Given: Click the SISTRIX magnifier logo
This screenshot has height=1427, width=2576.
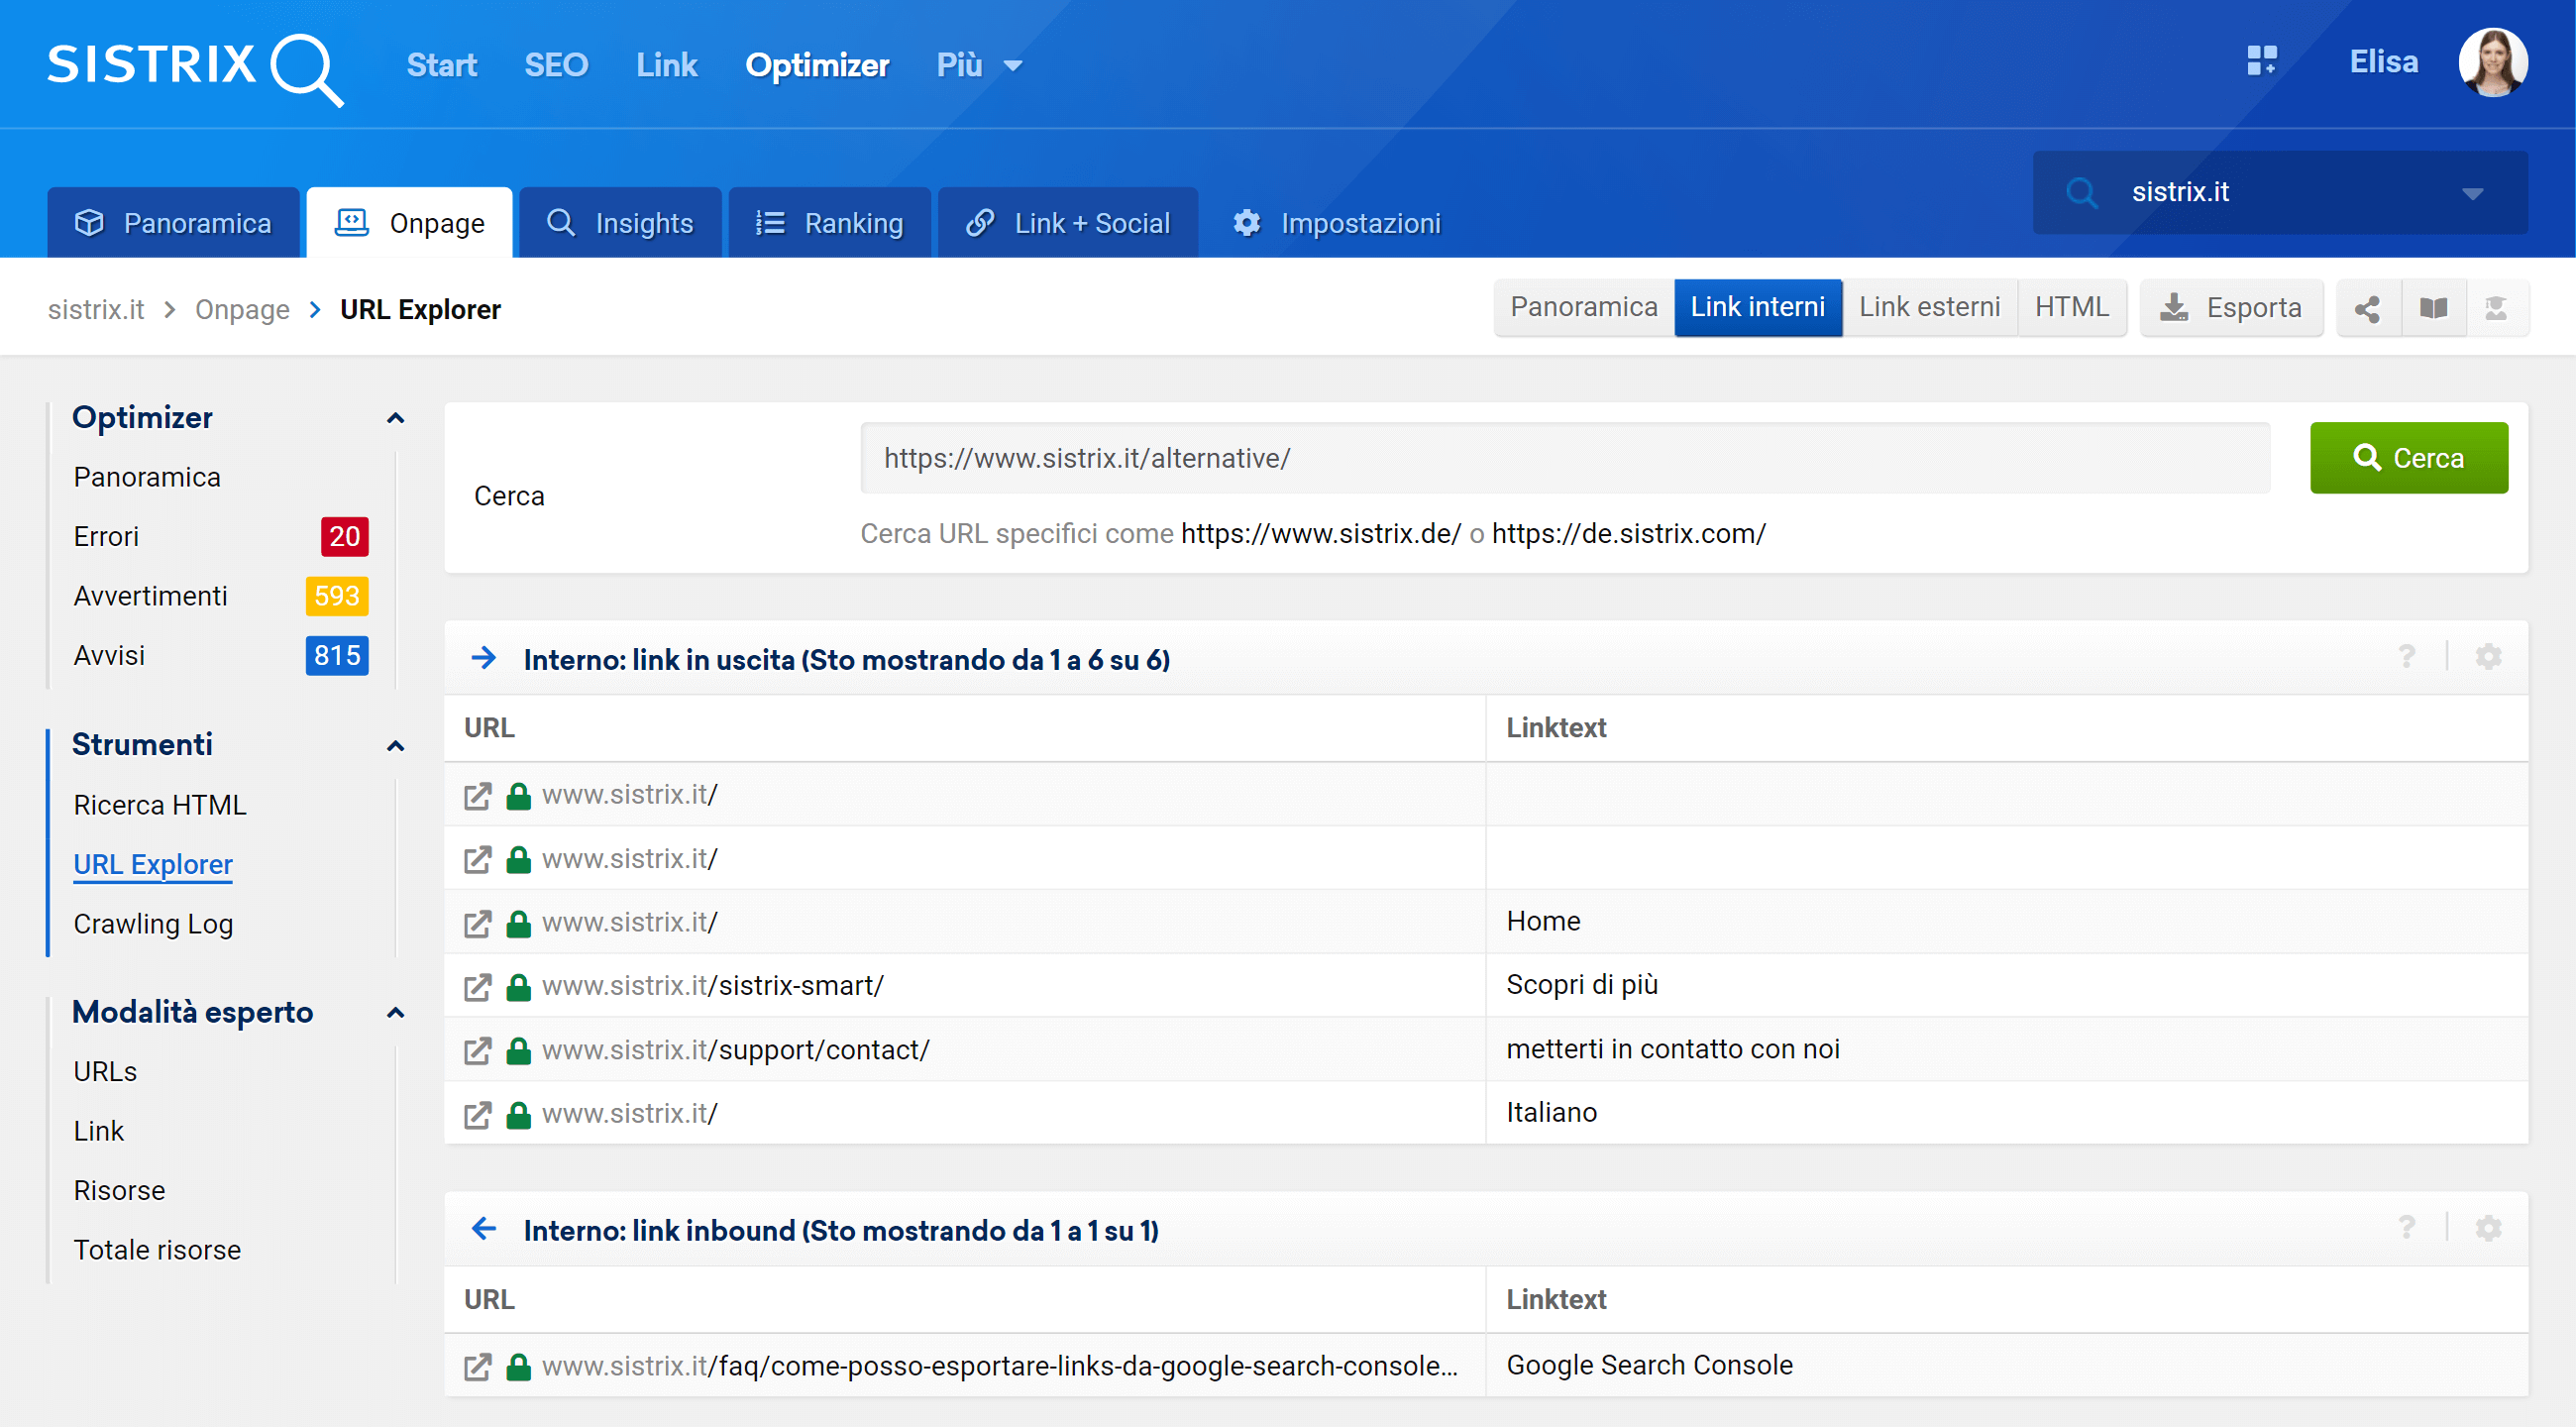Looking at the screenshot, I should [x=195, y=66].
